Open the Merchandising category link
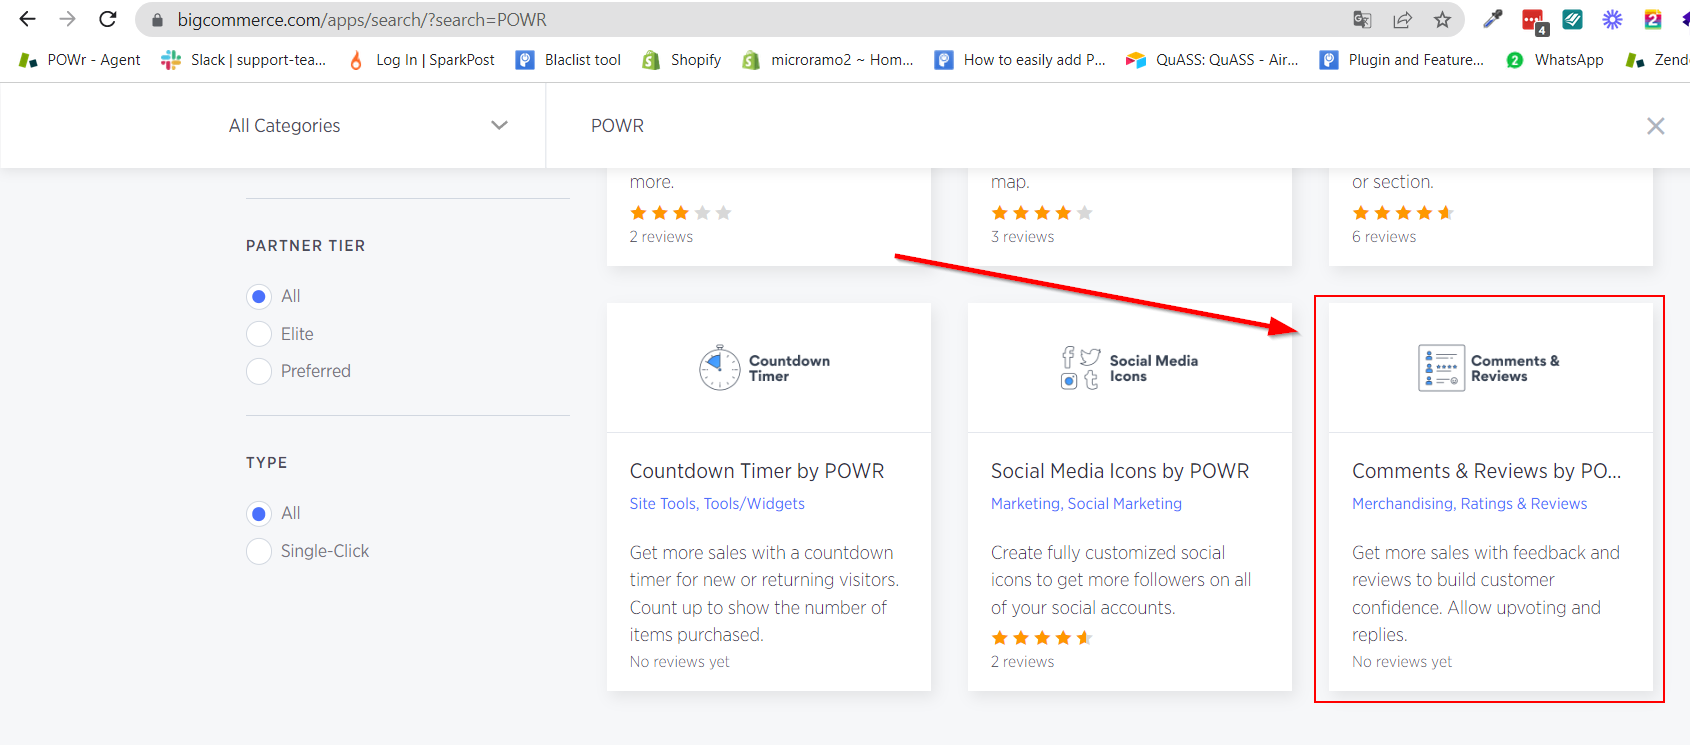1690x745 pixels. click(1404, 504)
